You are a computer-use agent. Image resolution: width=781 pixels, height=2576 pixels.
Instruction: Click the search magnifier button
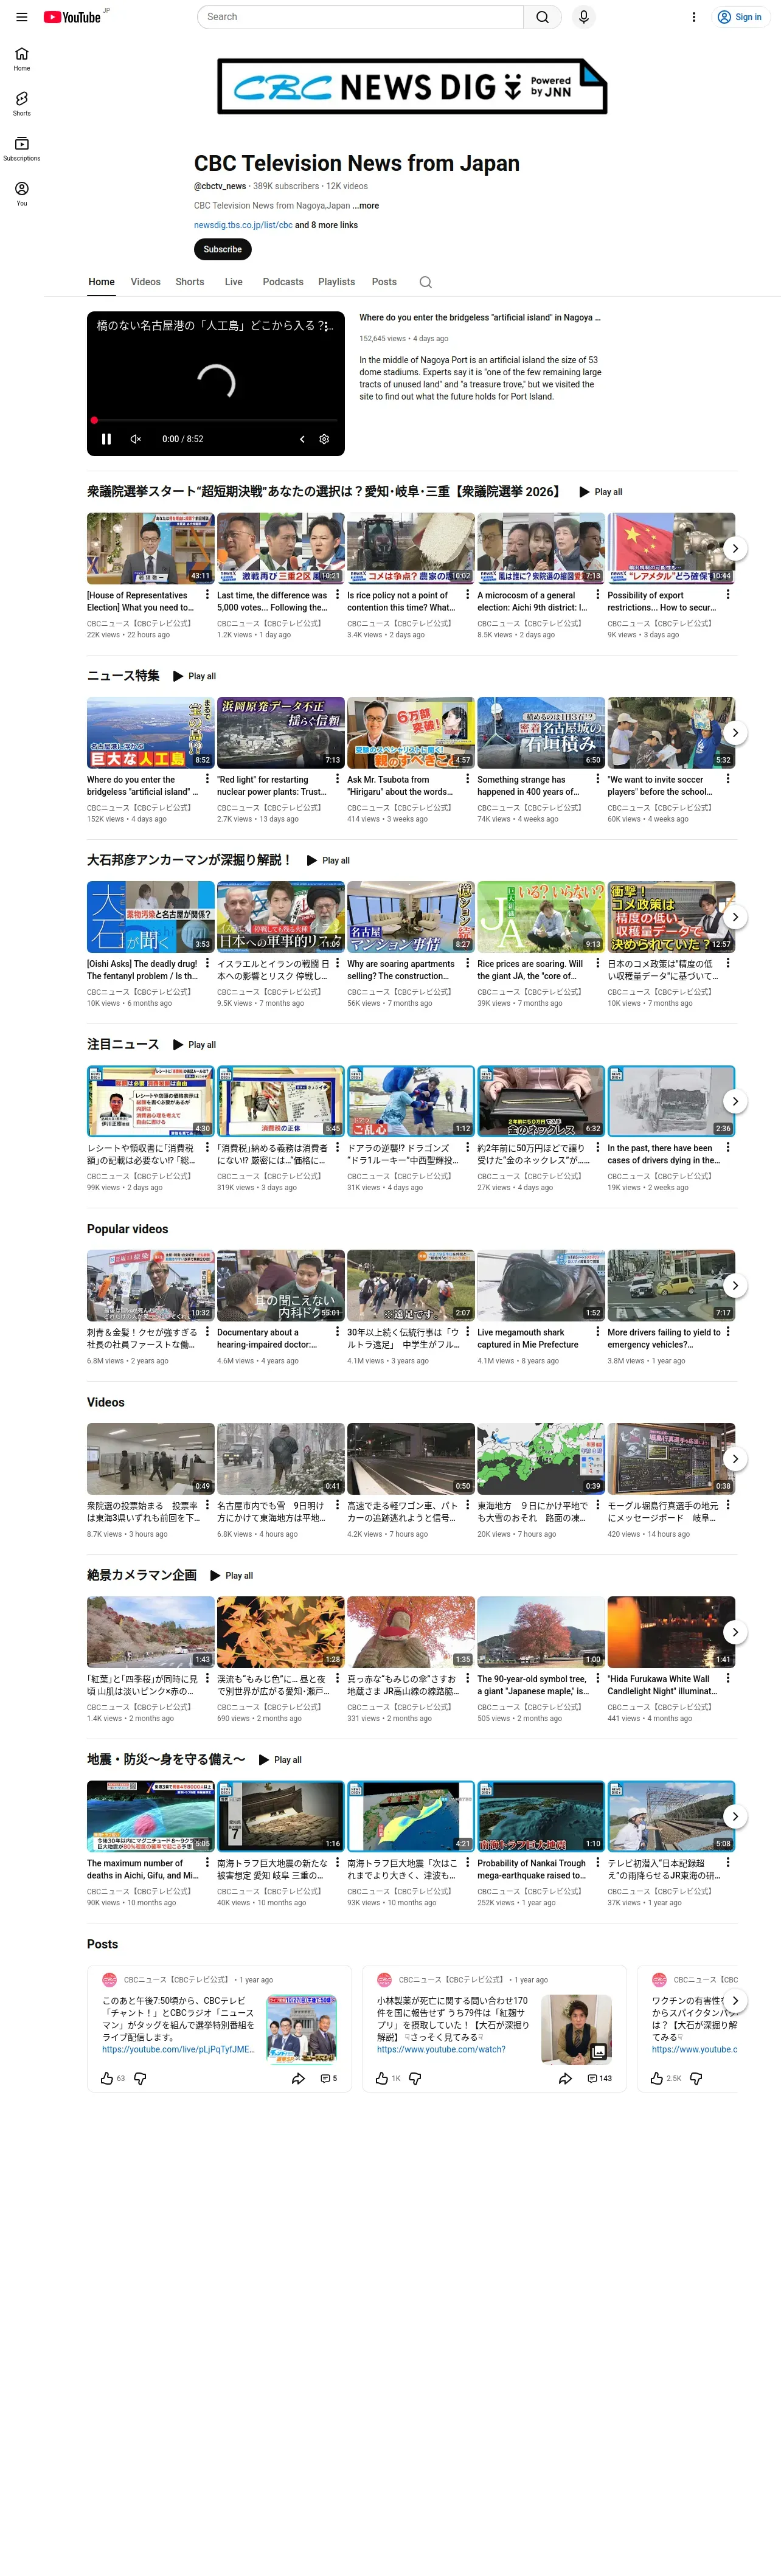point(542,17)
